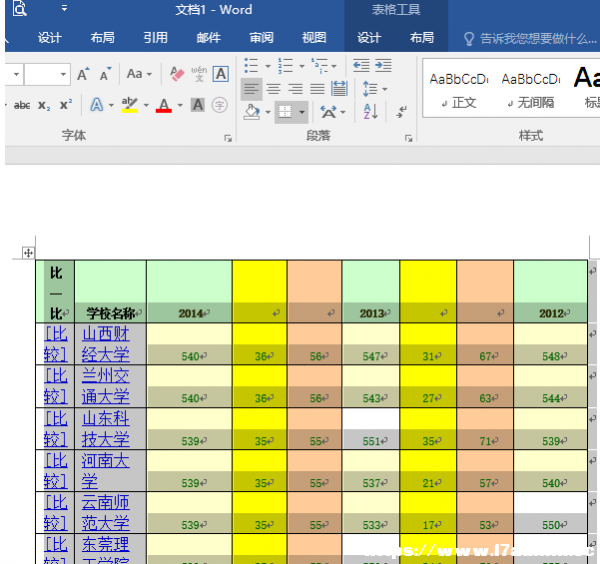Apply character border icon

[x=221, y=73]
